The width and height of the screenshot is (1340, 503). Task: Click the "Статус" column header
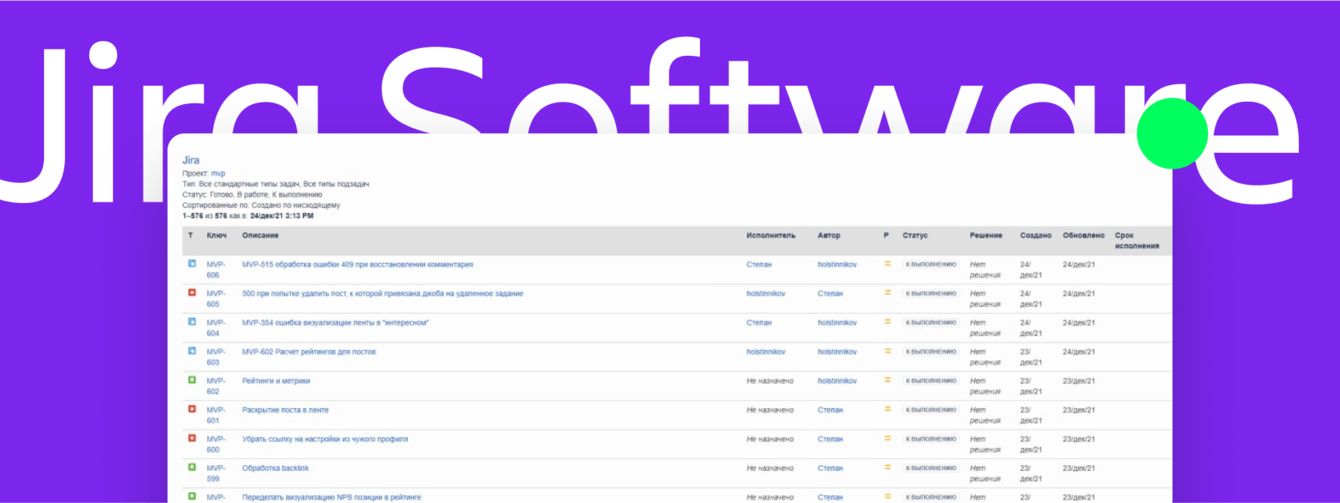coord(915,236)
